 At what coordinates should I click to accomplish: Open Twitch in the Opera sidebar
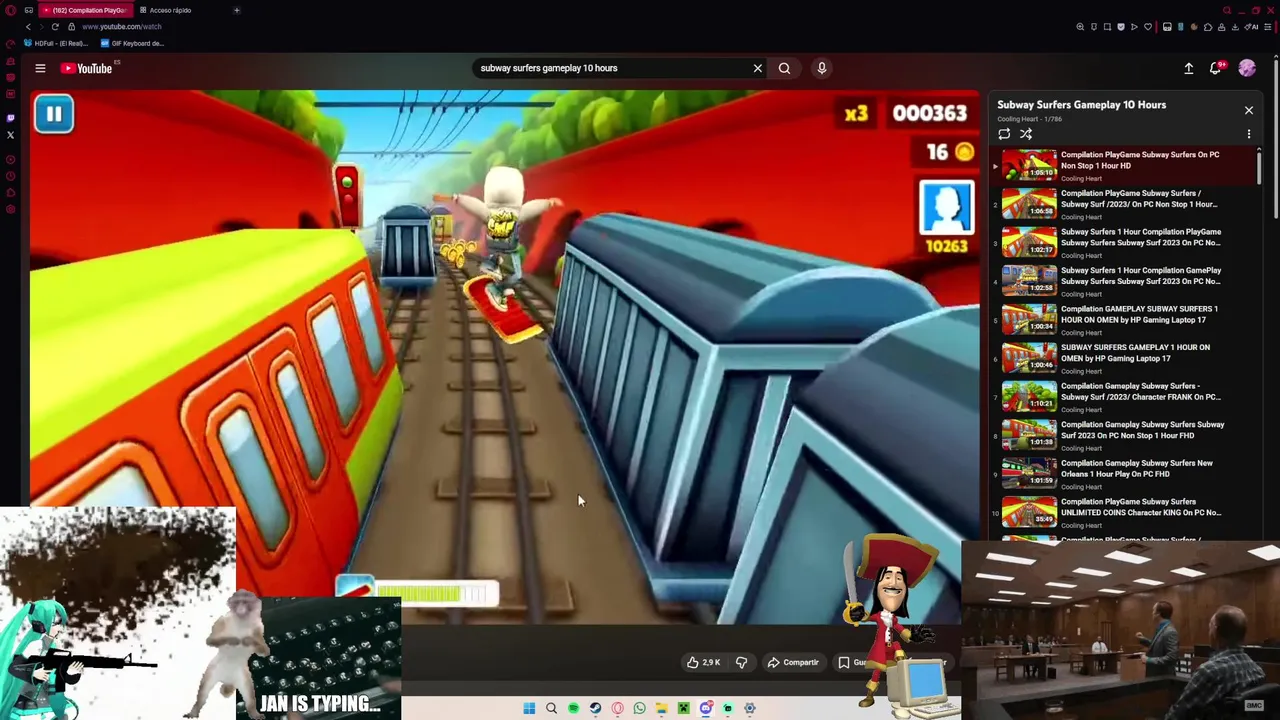tap(10, 118)
